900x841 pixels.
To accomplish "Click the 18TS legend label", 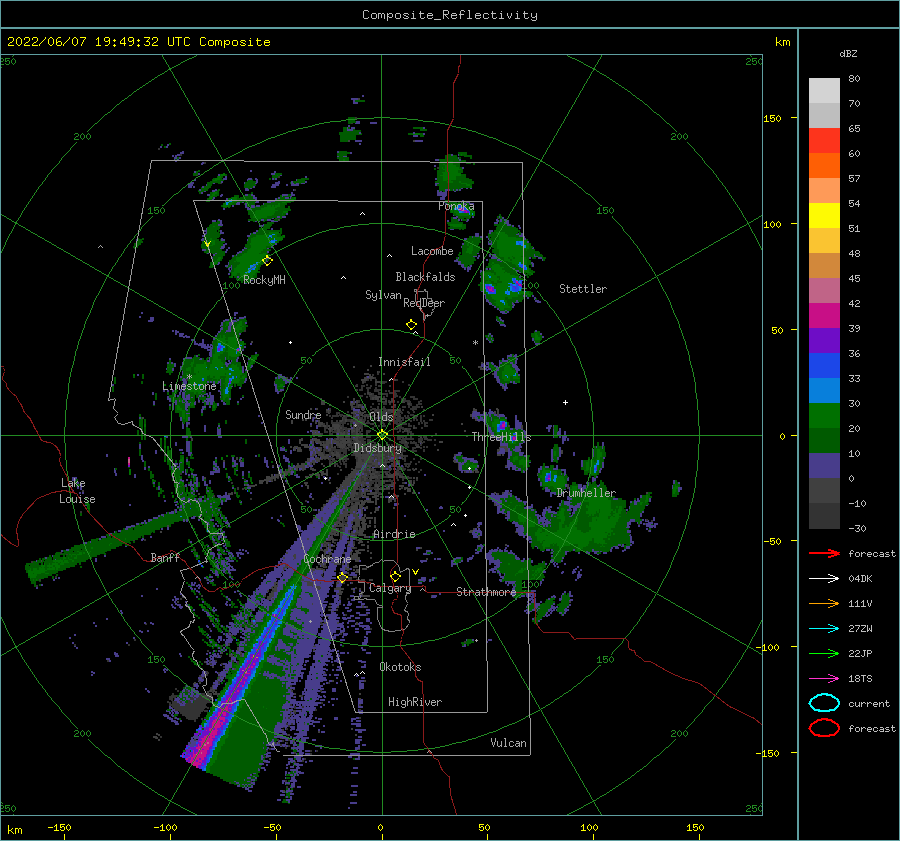I will coord(860,679).
